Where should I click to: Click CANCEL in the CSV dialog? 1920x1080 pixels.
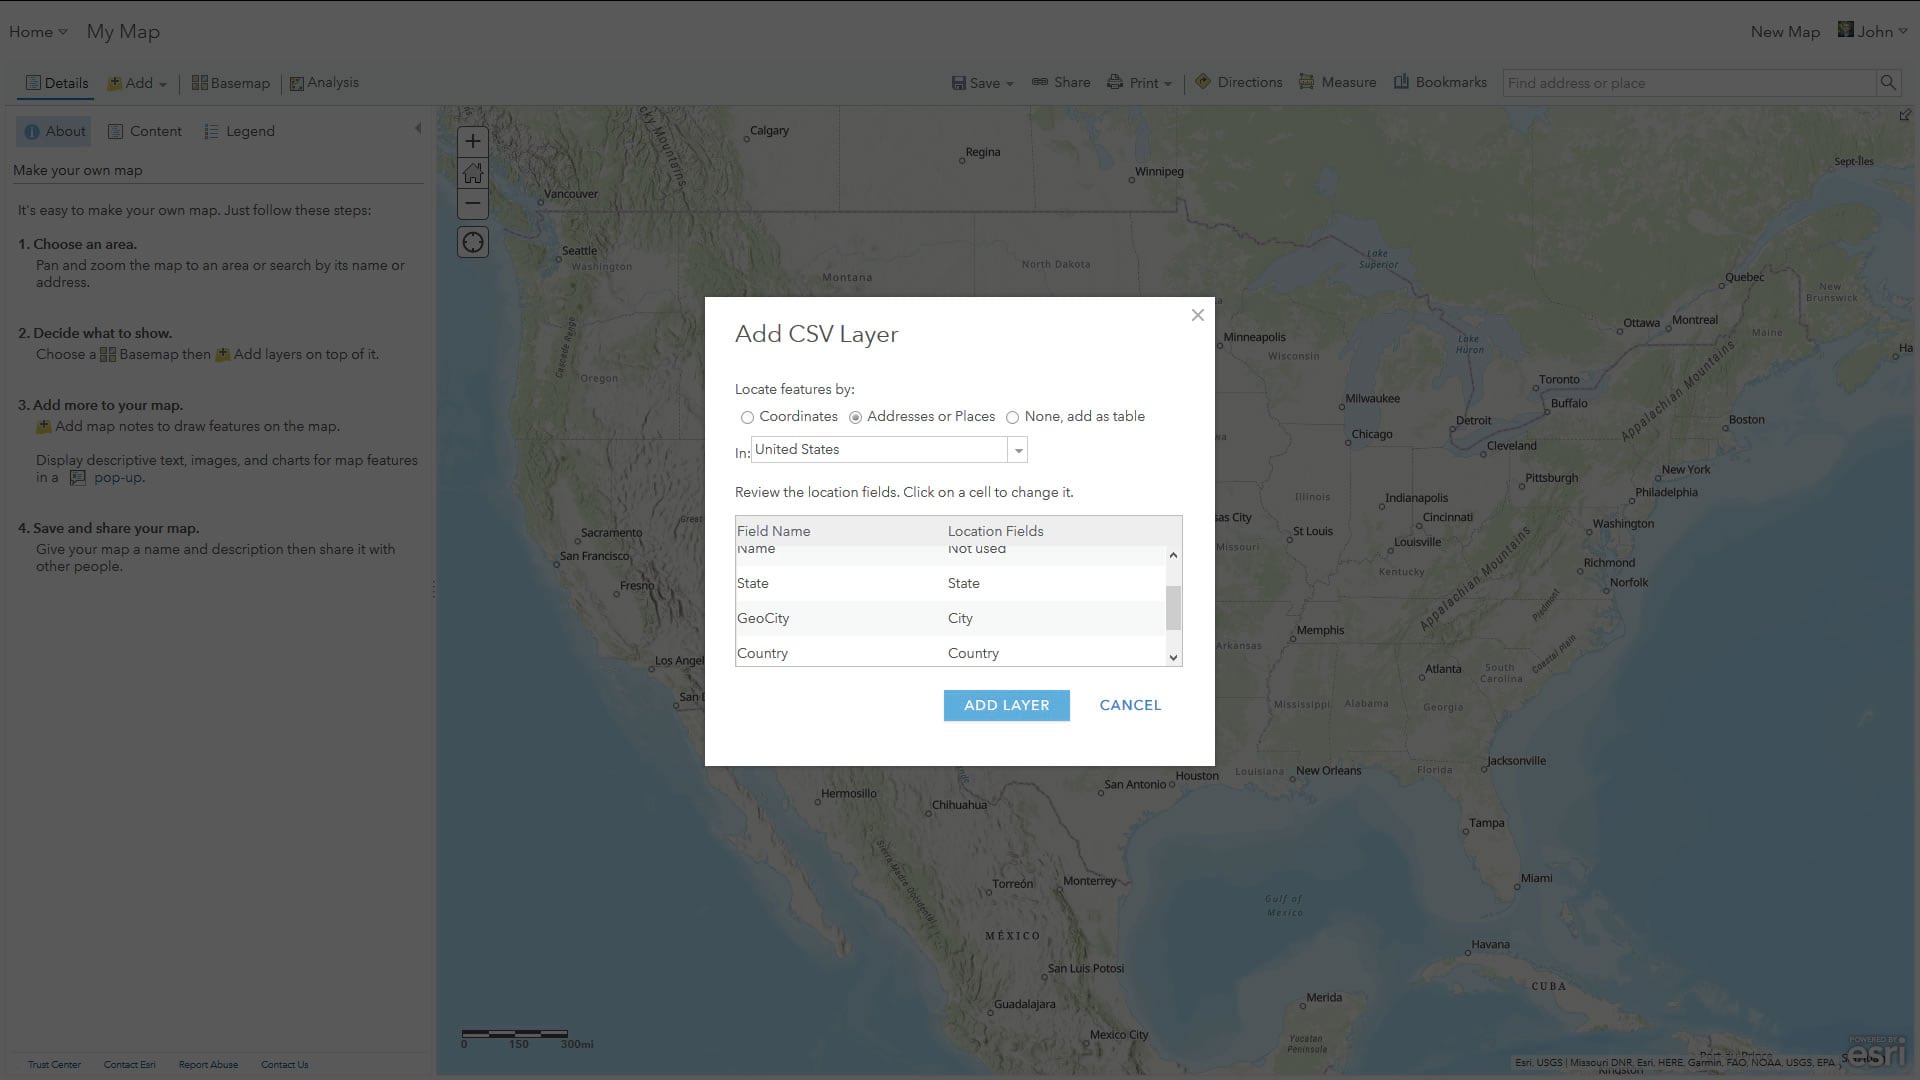[1130, 705]
